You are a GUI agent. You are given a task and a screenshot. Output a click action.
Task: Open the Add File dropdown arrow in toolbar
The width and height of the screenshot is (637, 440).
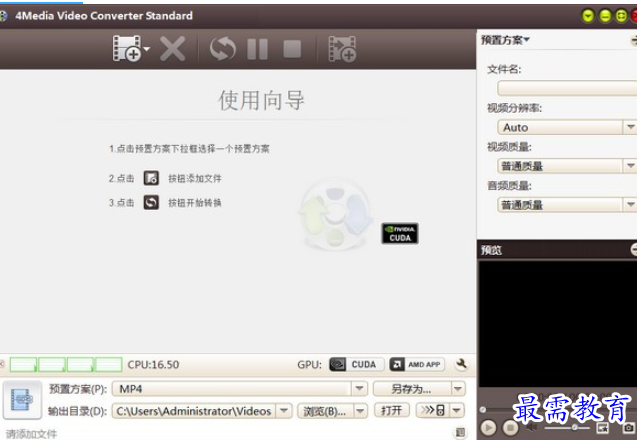[x=147, y=49]
